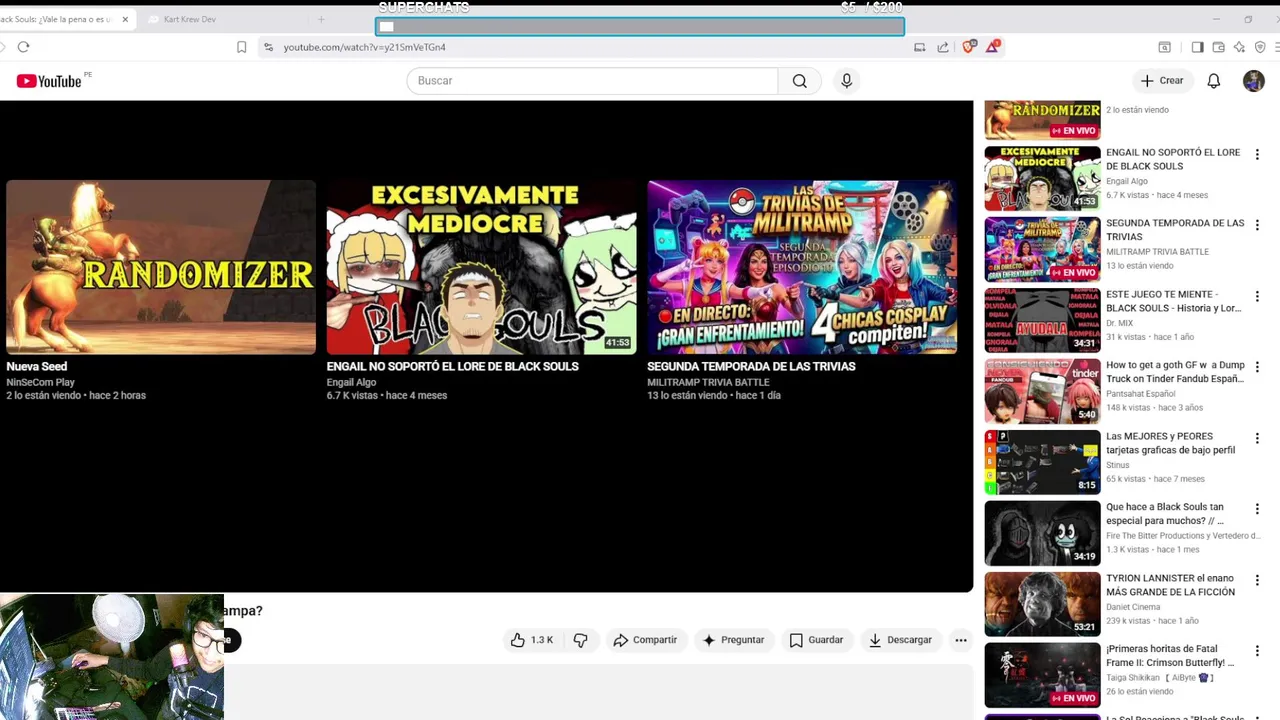Open the Leo AI sparkle icon
Image resolution: width=1280 pixels, height=720 pixels.
pyautogui.click(x=1239, y=47)
